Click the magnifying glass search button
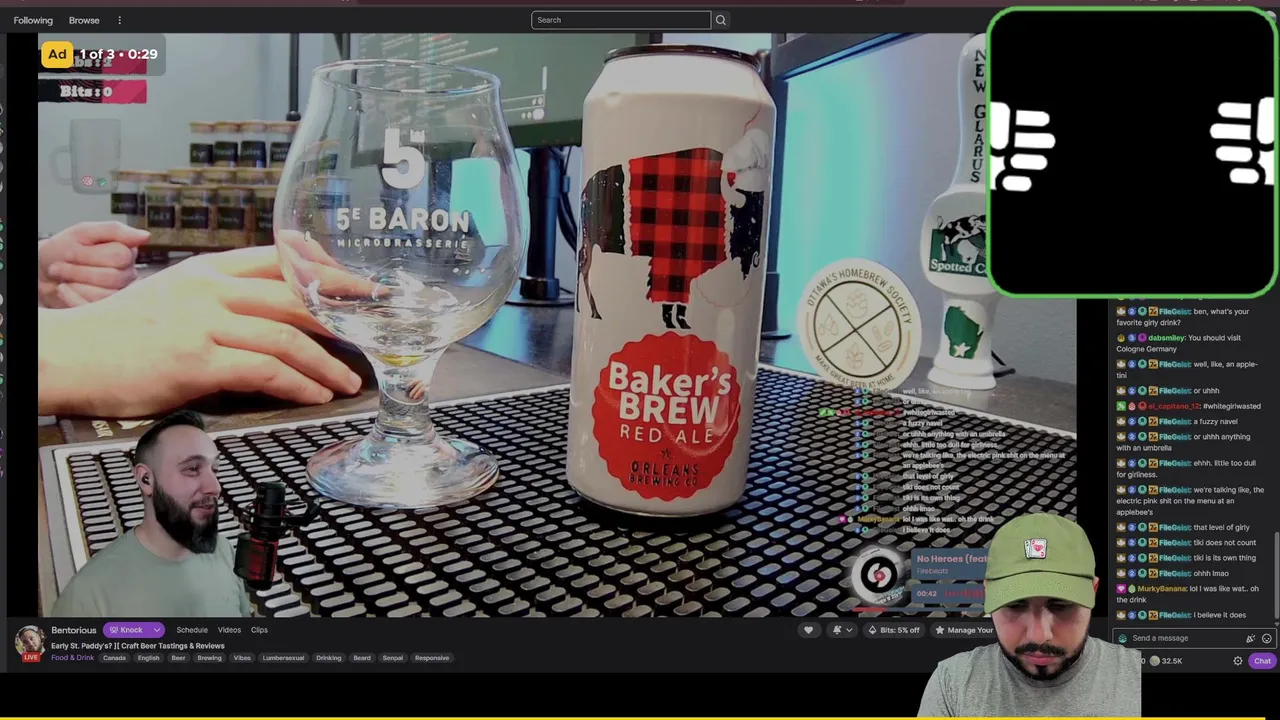The image size is (1280, 720). coord(720,20)
